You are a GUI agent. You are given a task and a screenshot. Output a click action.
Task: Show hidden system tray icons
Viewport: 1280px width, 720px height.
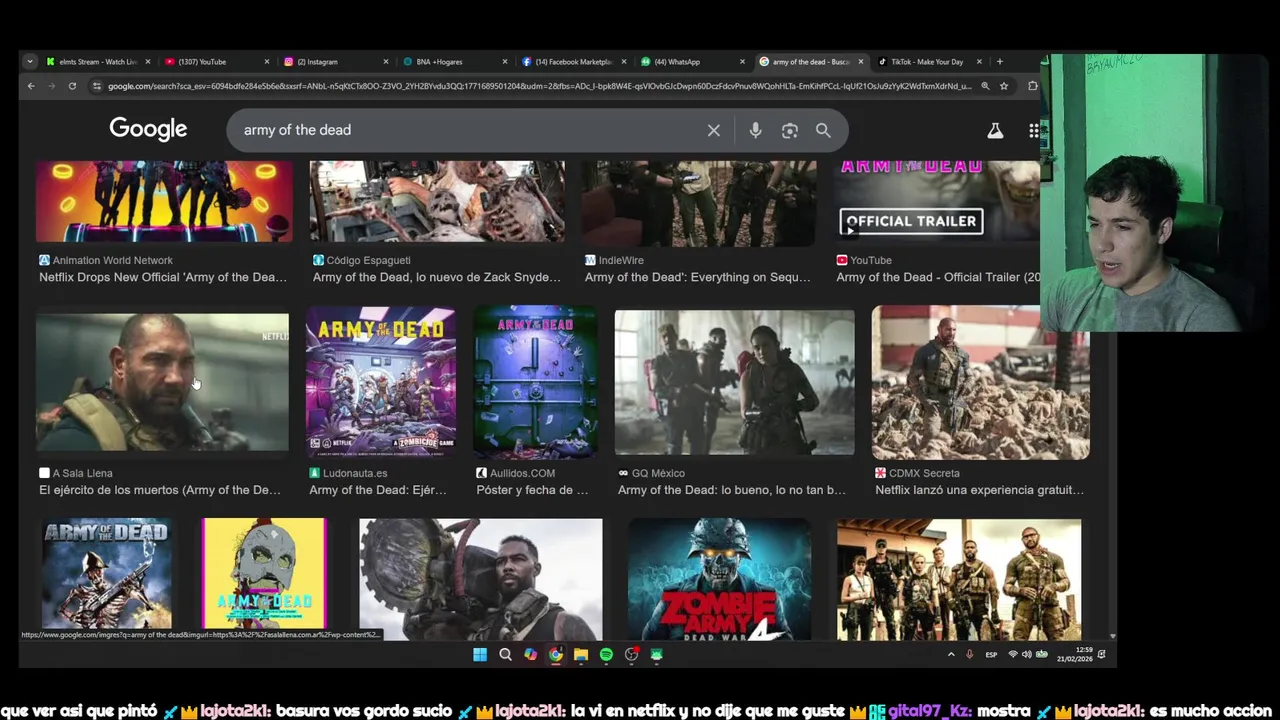point(951,655)
